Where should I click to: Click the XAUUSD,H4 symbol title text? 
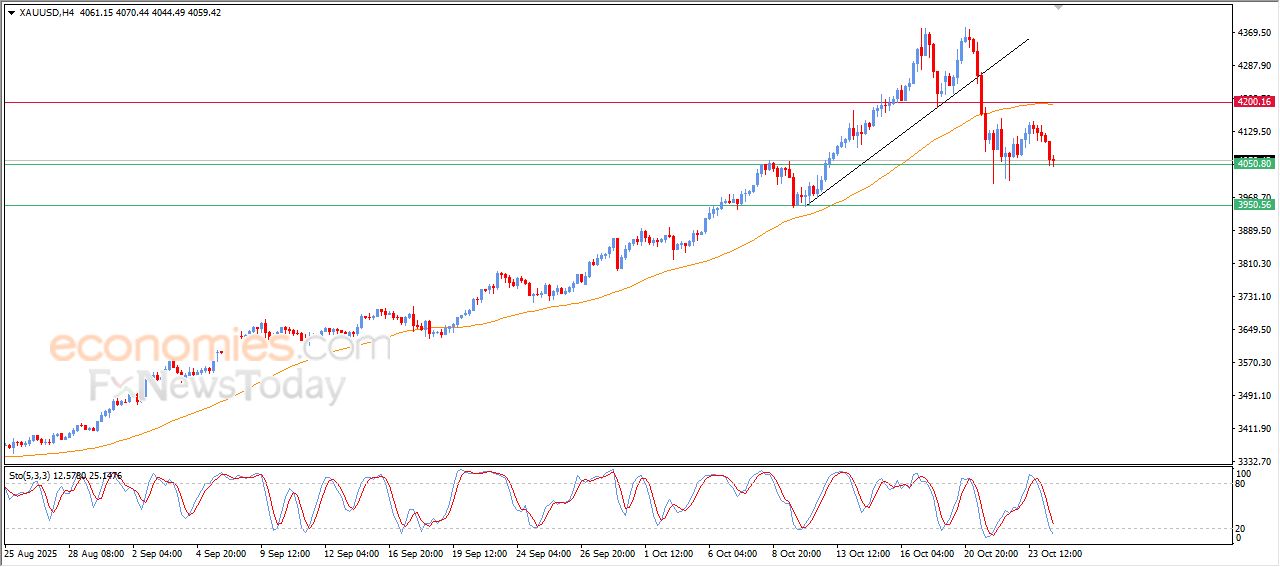(x=48, y=13)
